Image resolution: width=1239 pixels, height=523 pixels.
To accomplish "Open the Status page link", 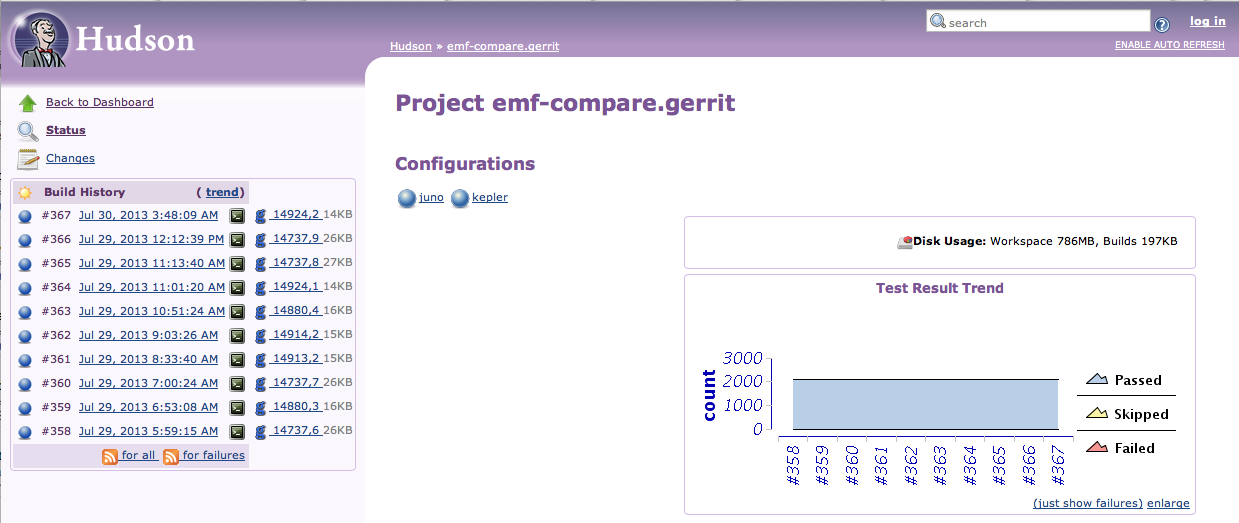I will (66, 130).
